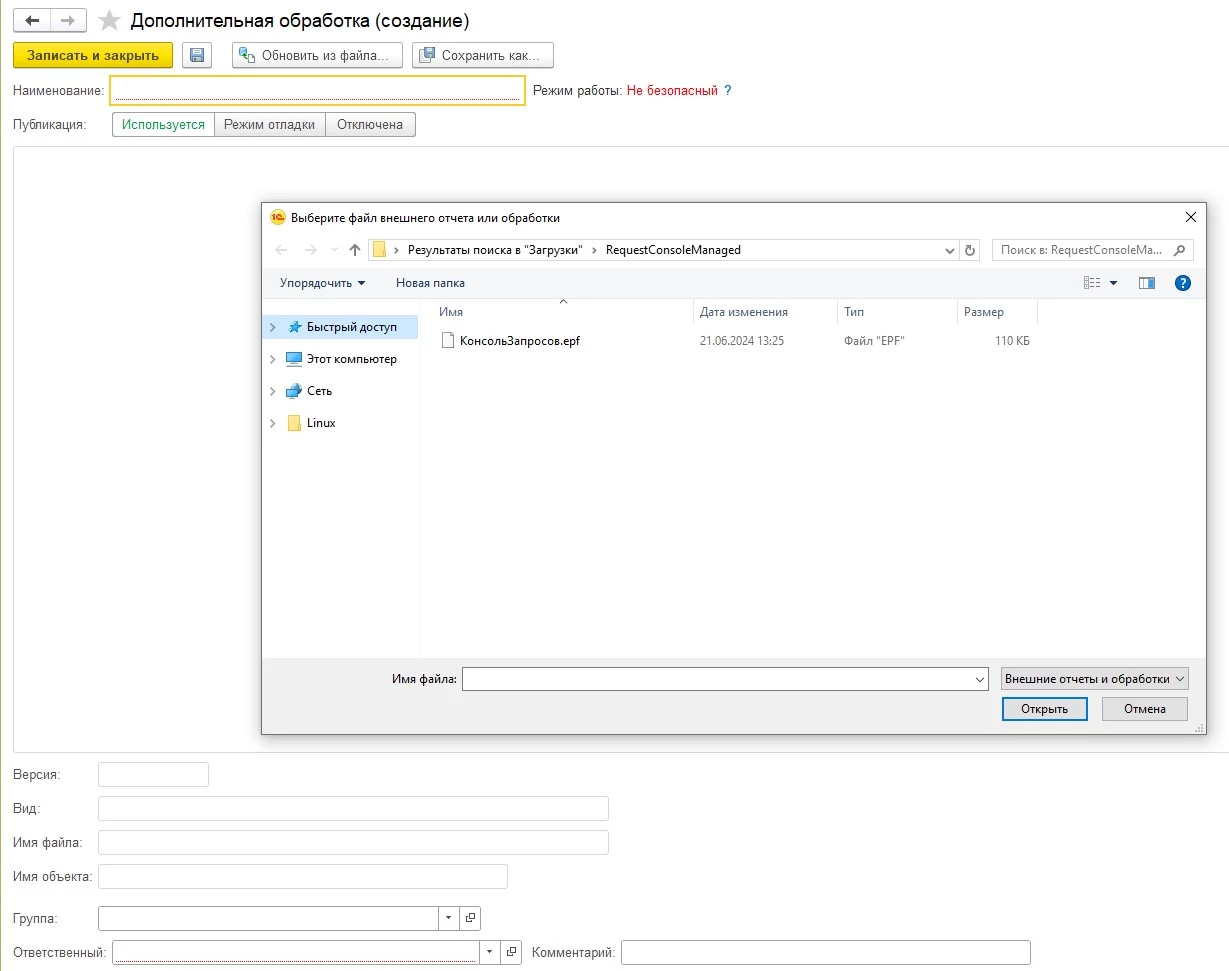Click Записать и закрыть button
Image resolution: width=1229 pixels, height=971 pixels.
tap(93, 55)
